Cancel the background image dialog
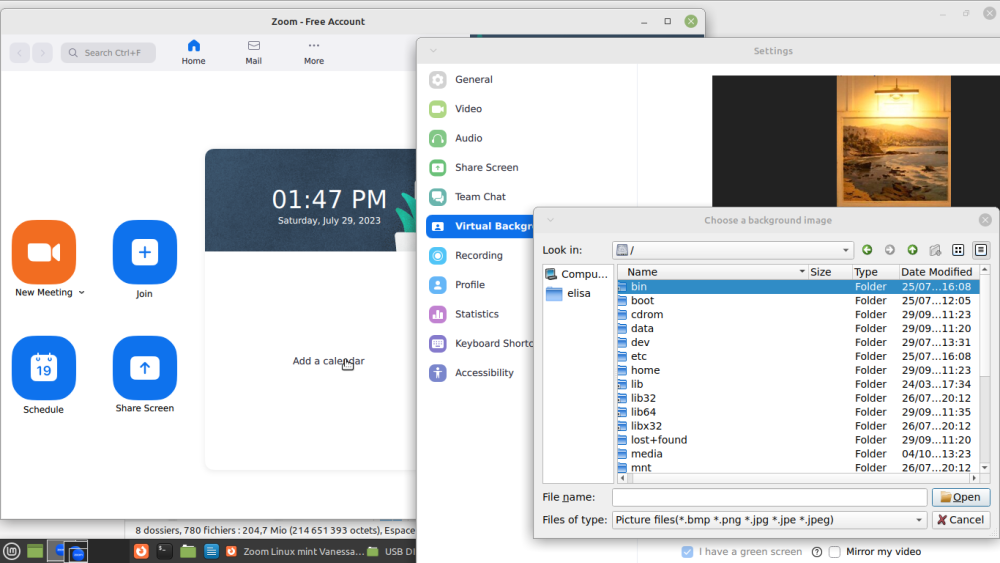 (960, 520)
